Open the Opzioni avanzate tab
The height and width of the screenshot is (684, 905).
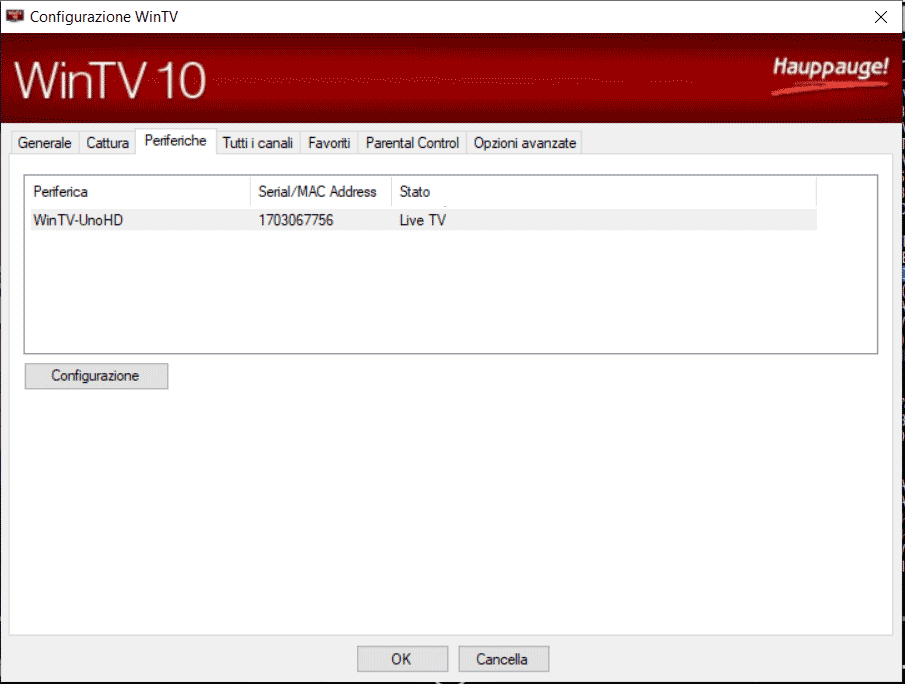(x=525, y=143)
